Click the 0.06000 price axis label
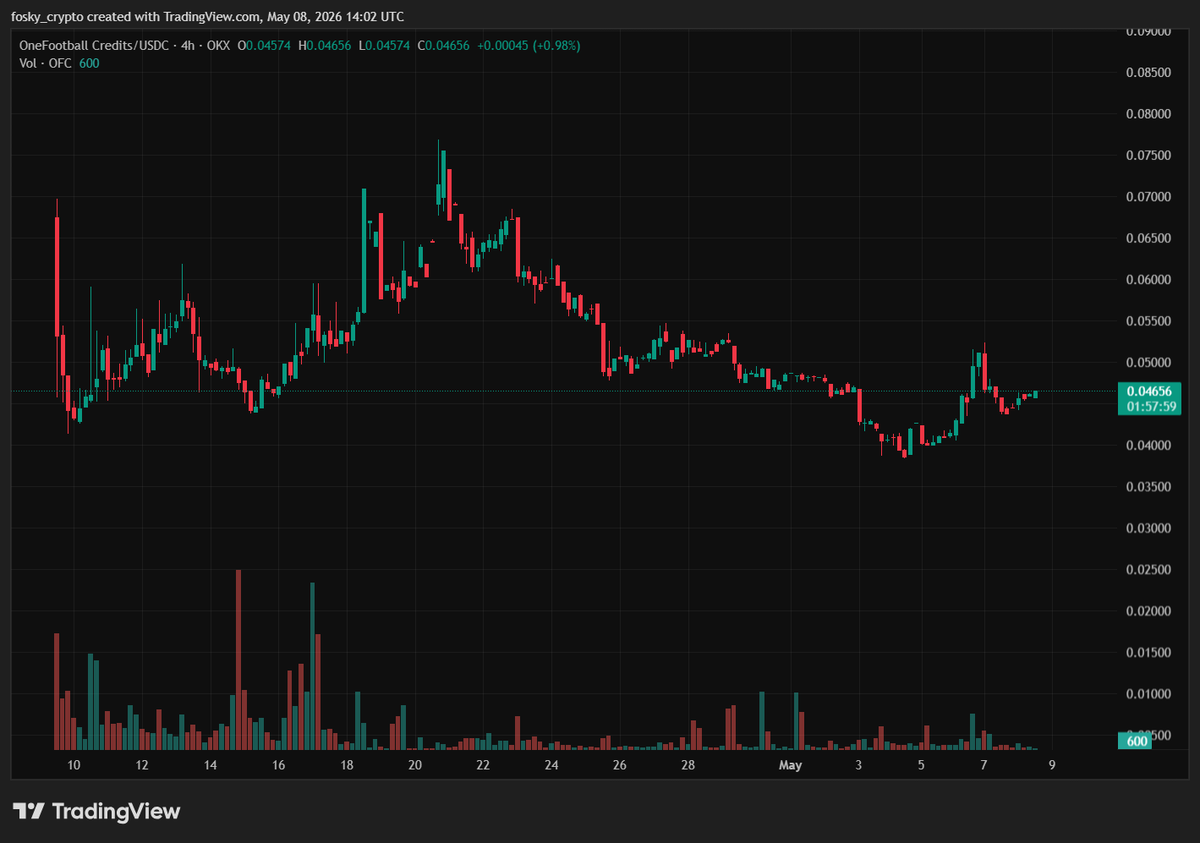 1149,280
